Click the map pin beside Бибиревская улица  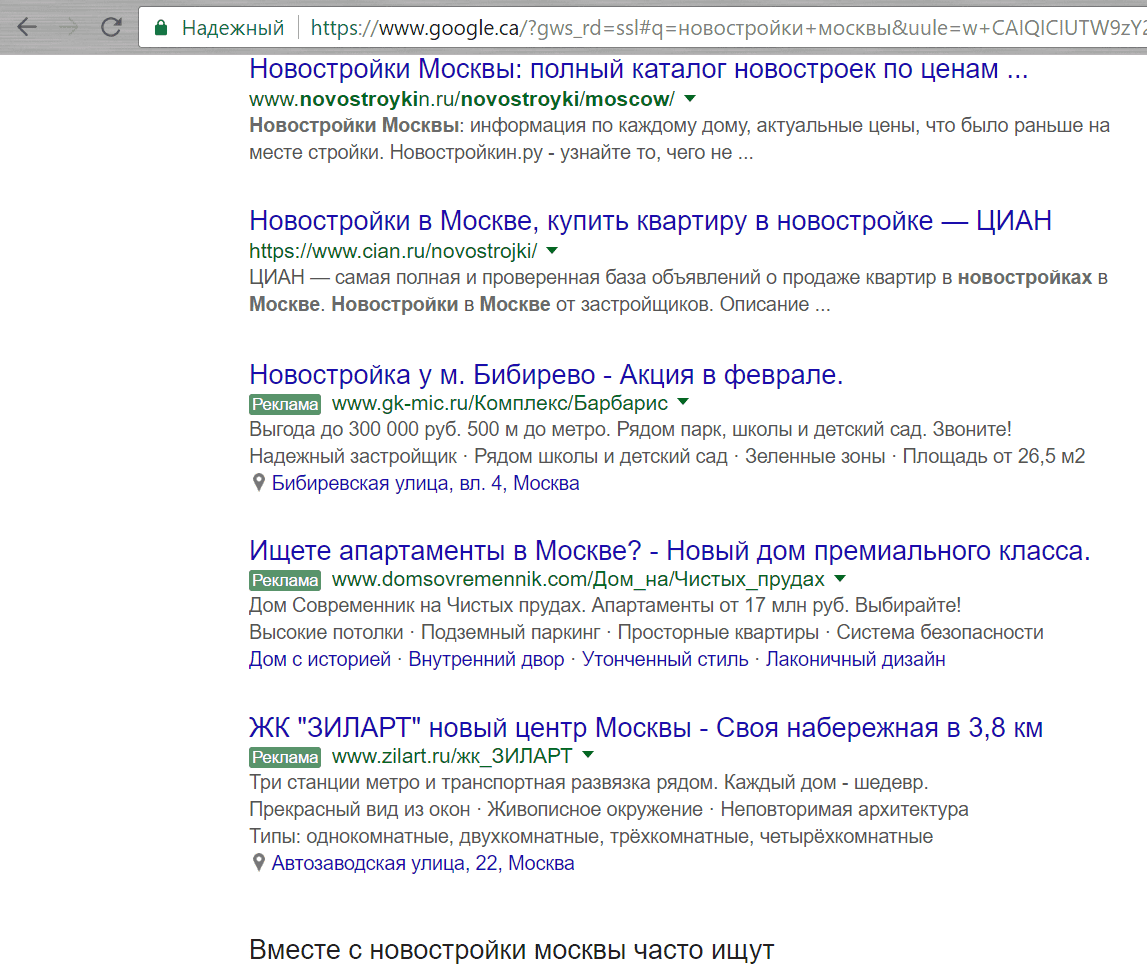click(258, 483)
